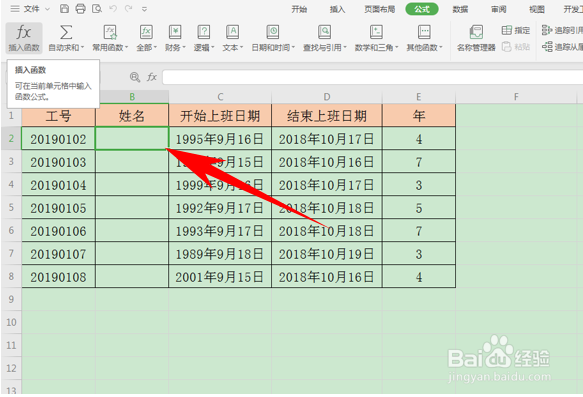Open the common functions (常用函数) list
Screen dimensions: 583x397
coord(110,38)
